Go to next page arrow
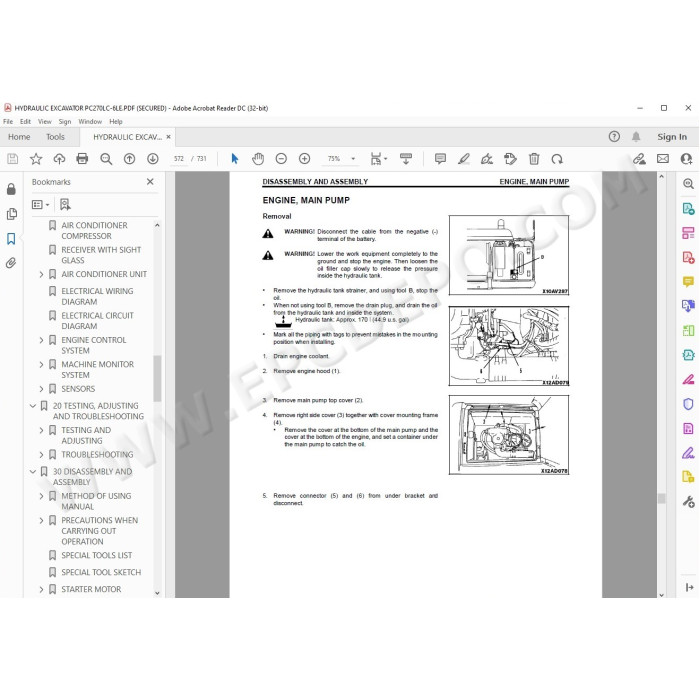Viewport: 700px width, 700px height. point(153,159)
